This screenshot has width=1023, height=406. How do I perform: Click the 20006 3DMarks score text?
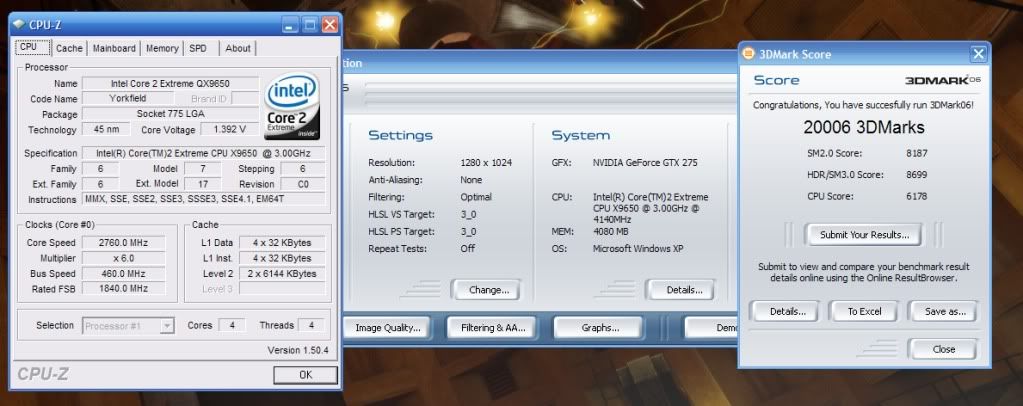click(864, 127)
